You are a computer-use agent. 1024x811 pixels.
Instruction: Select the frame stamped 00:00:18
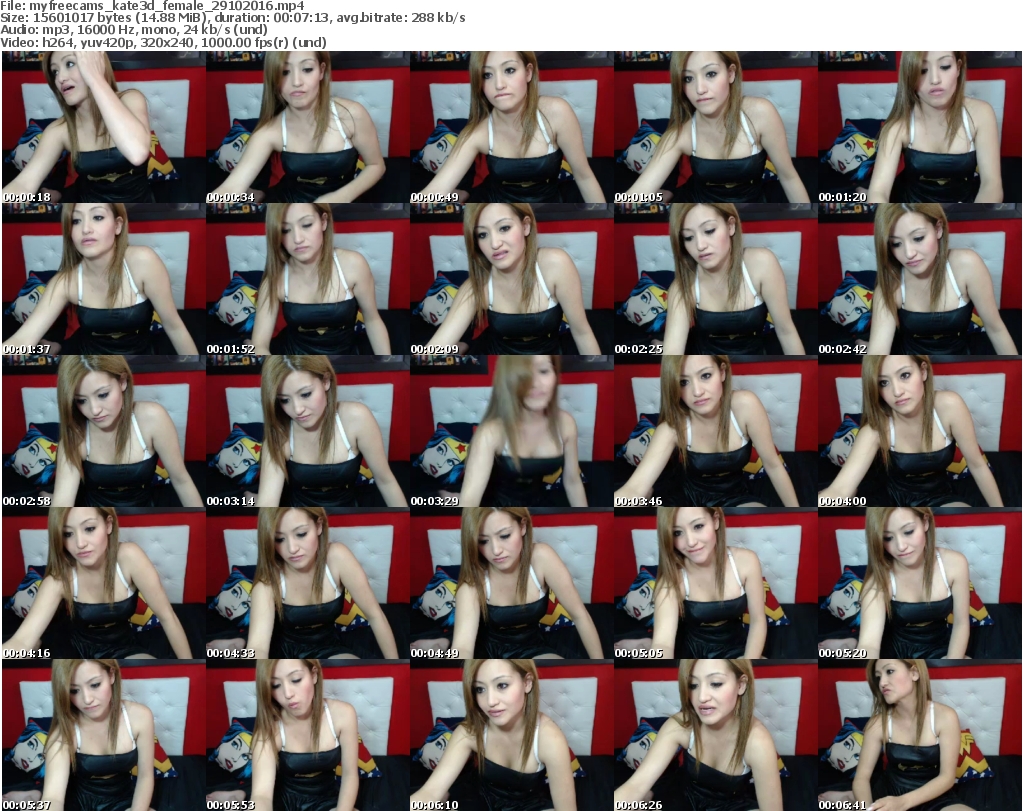pos(104,127)
